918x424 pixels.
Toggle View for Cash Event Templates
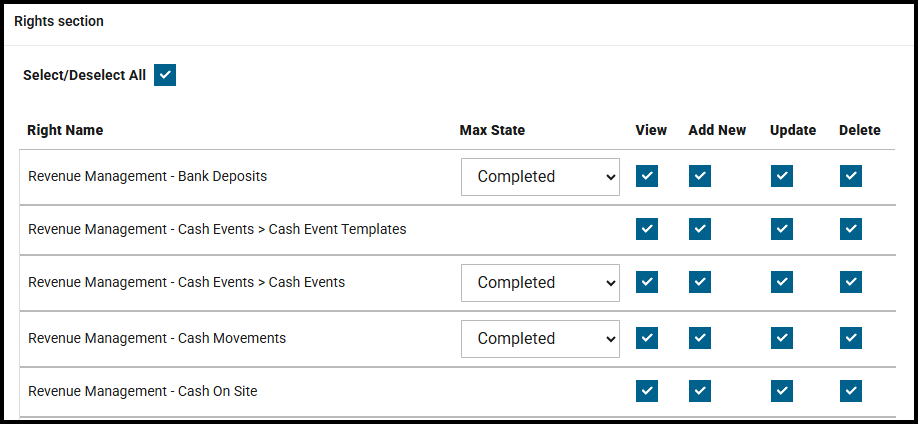pyautogui.click(x=647, y=229)
